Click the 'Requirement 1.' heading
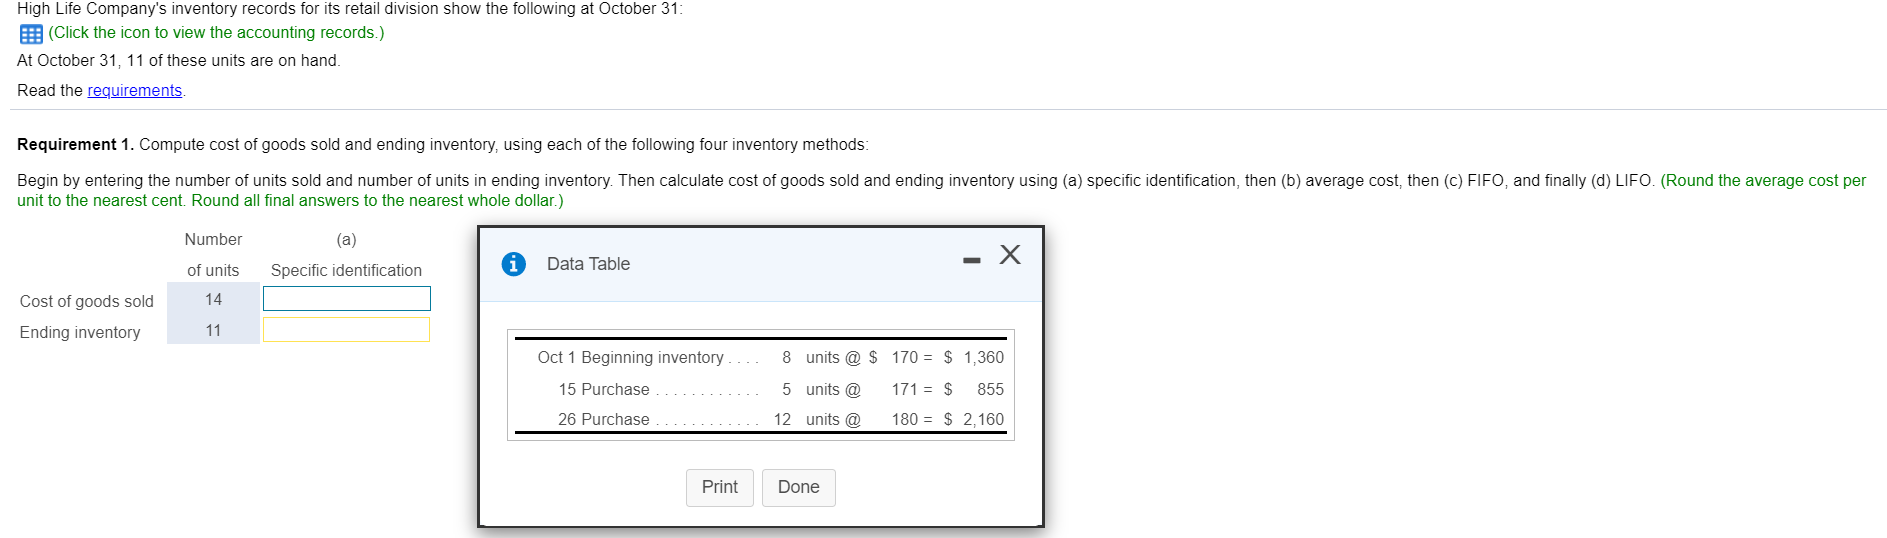 (x=75, y=145)
